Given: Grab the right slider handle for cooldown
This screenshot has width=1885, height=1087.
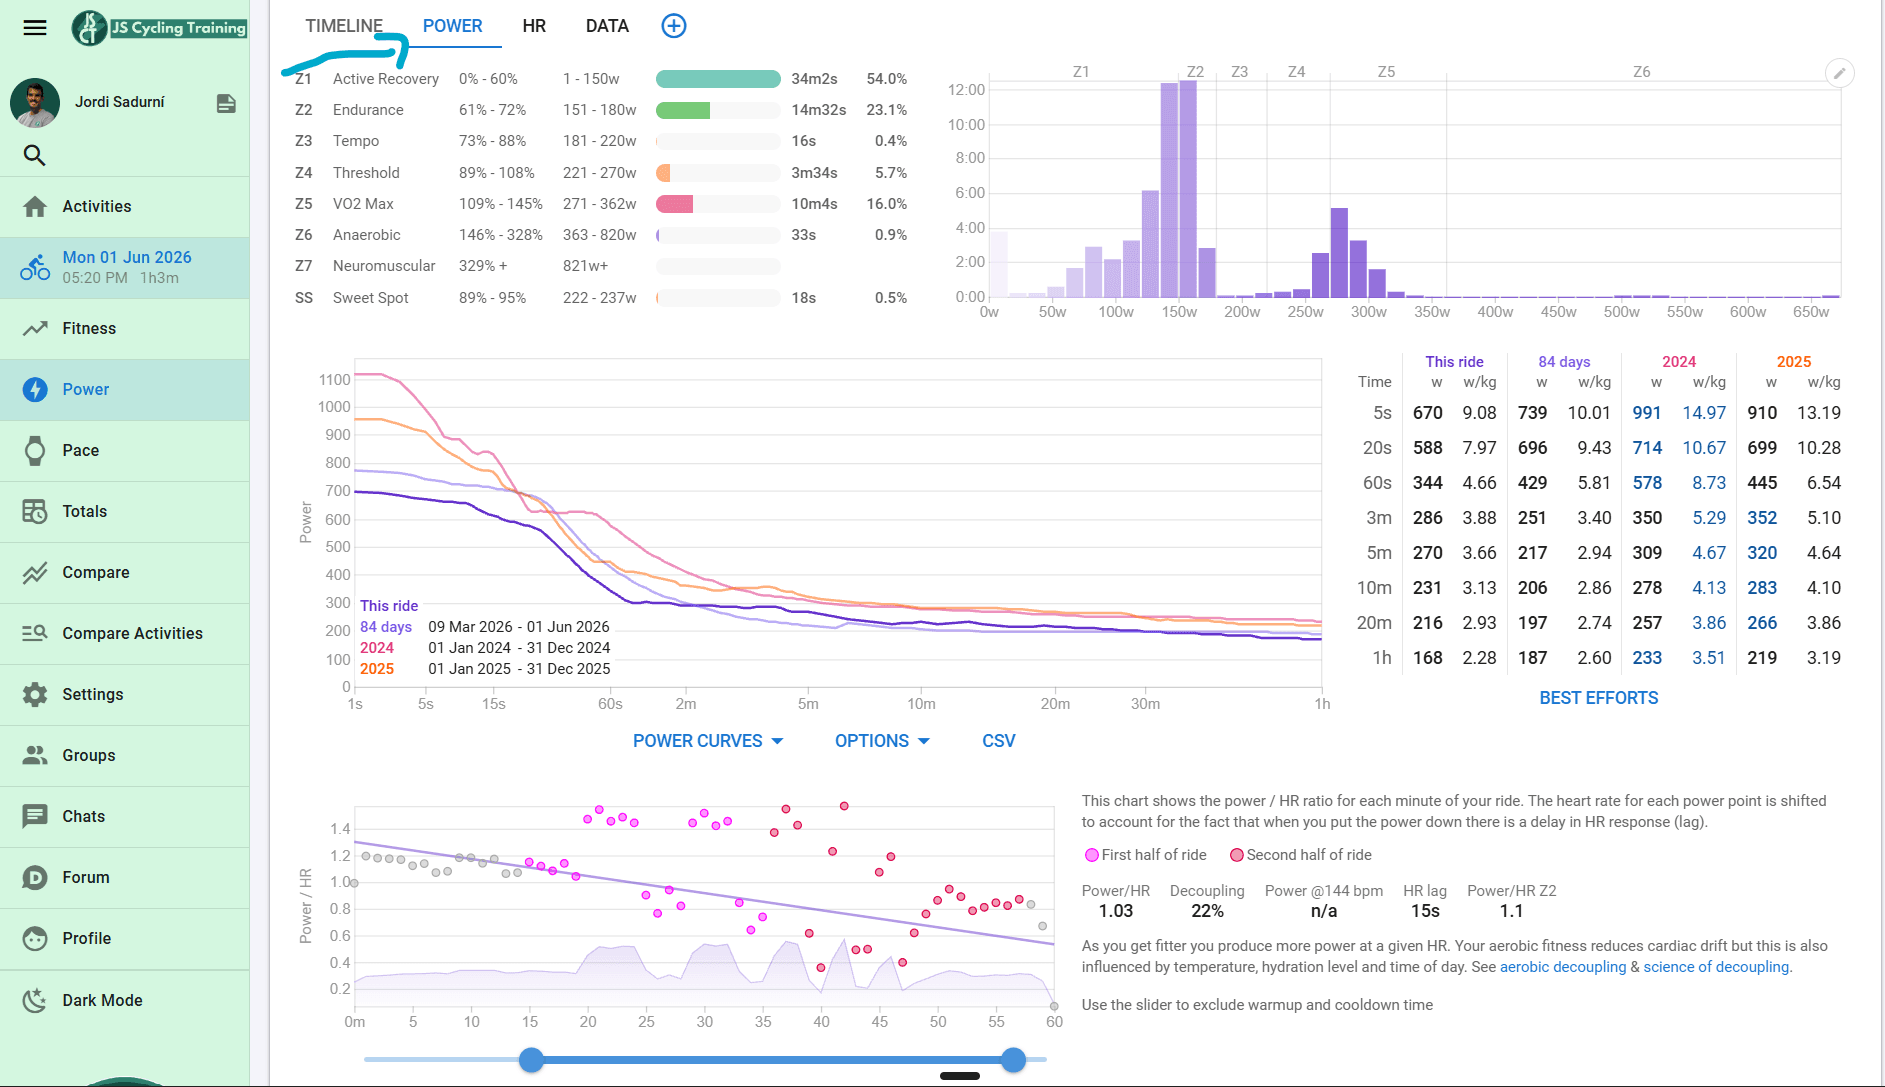Looking at the screenshot, I should click(1013, 1060).
